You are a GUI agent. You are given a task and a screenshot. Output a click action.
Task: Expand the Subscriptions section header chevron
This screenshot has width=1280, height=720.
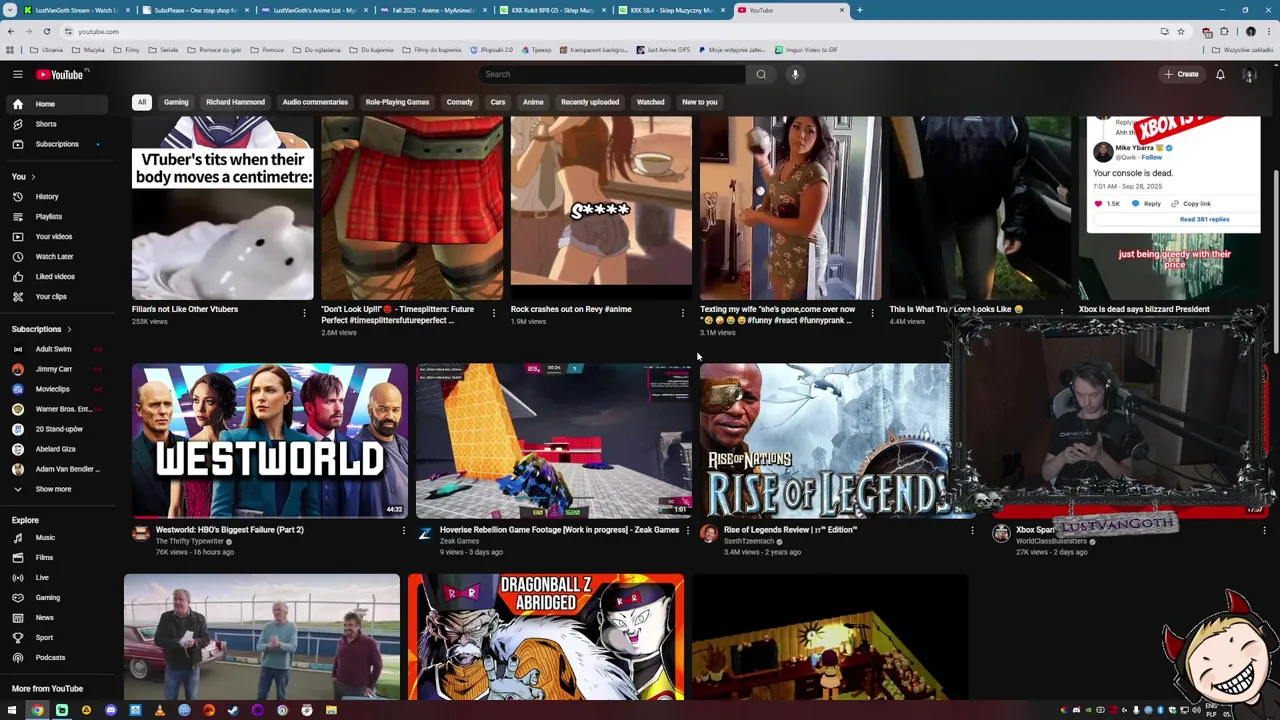pyautogui.click(x=69, y=329)
